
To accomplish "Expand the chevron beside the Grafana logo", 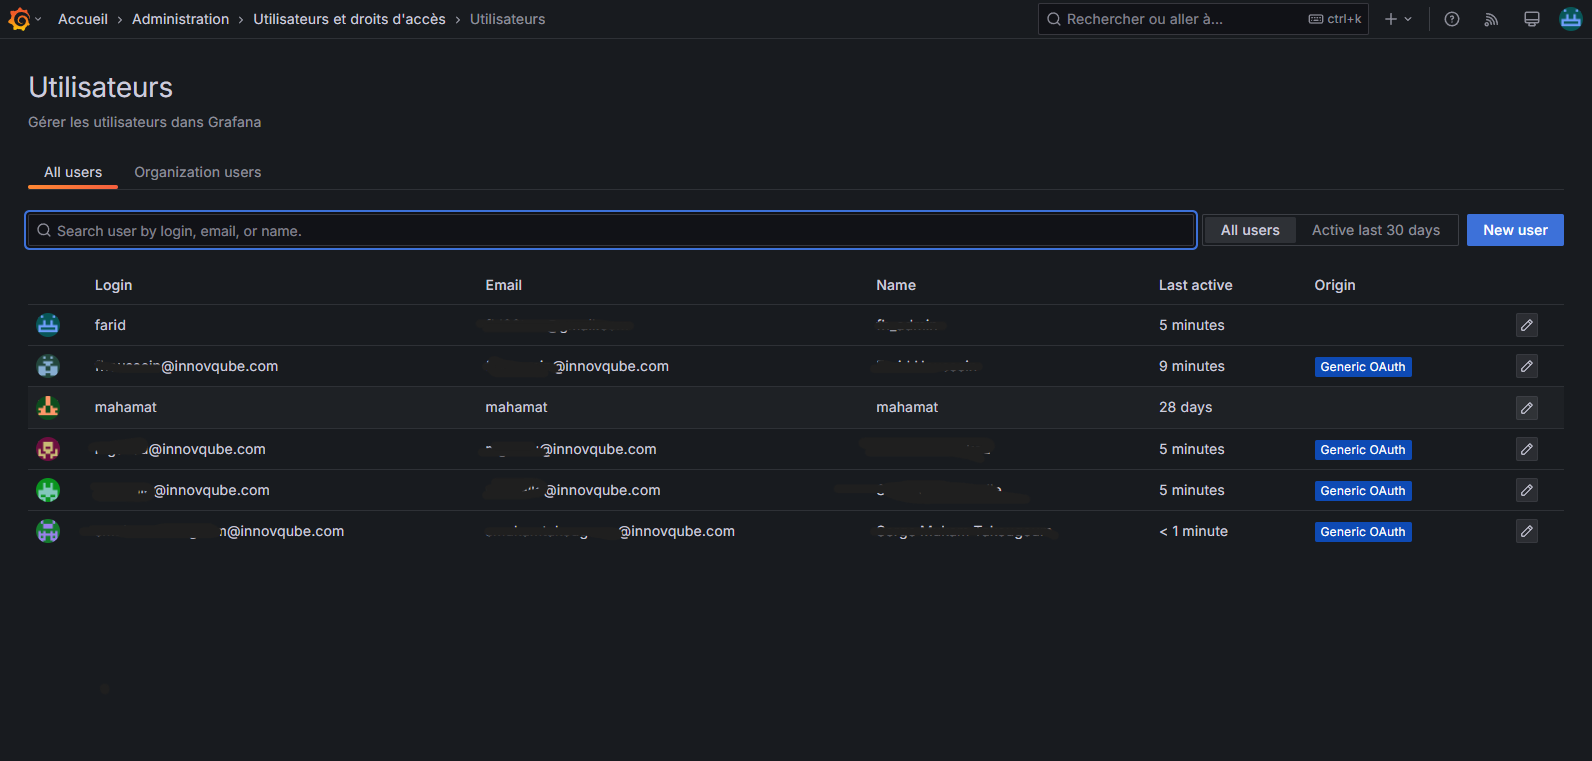I will (x=38, y=19).
